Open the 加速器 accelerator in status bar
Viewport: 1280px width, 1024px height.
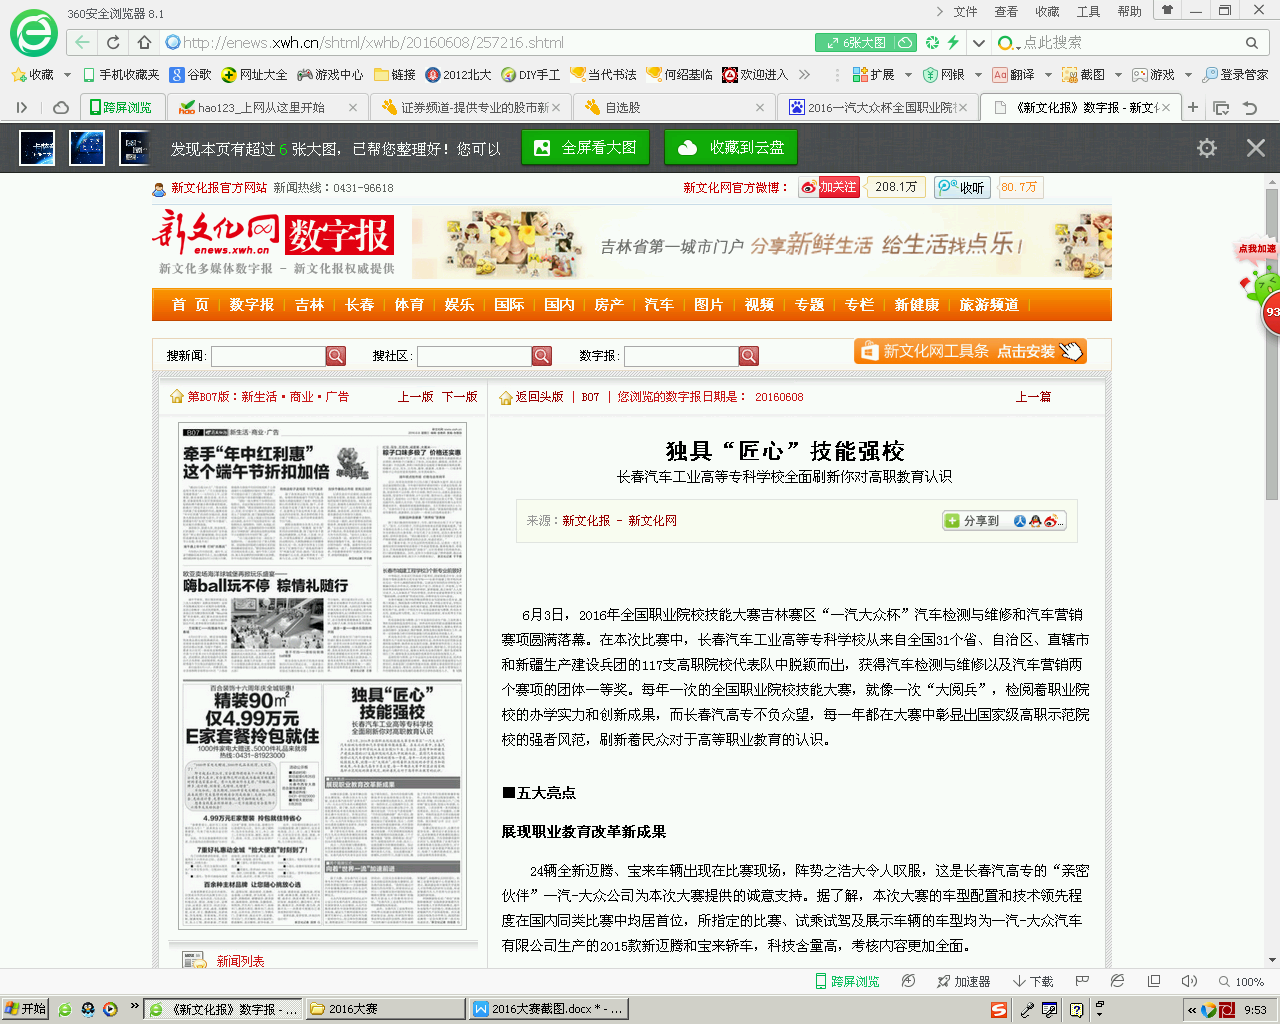tap(963, 981)
